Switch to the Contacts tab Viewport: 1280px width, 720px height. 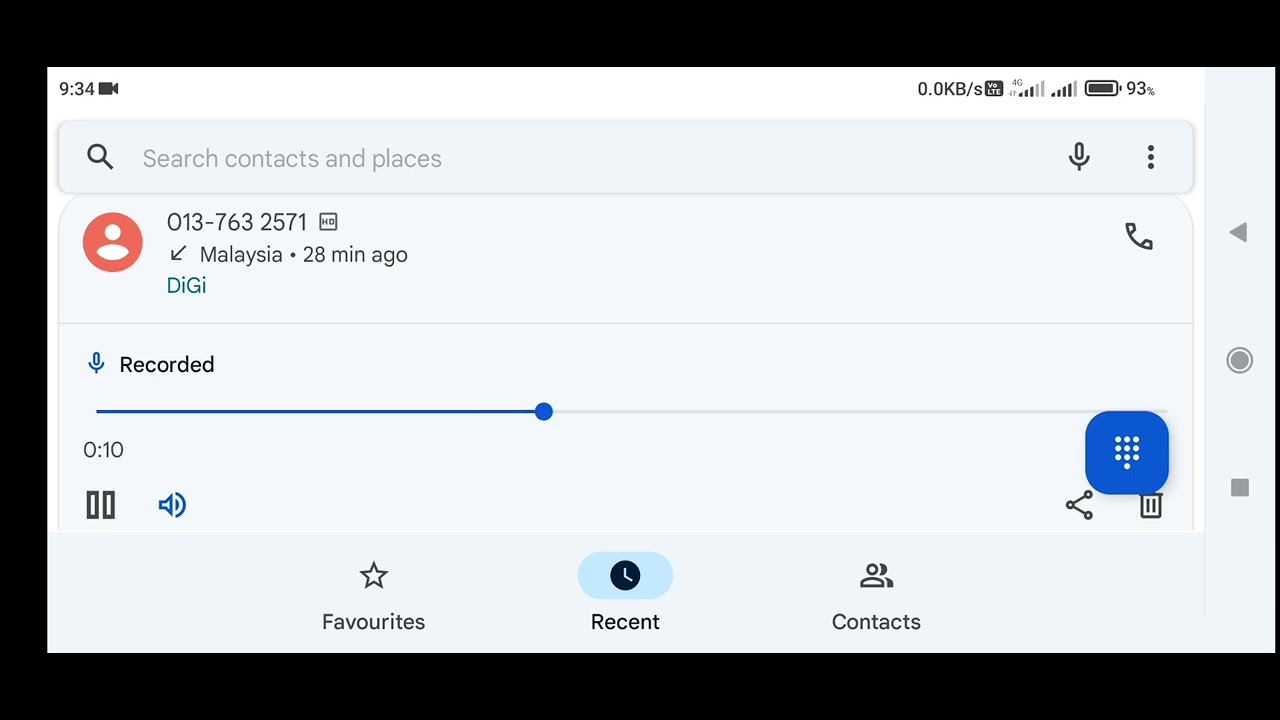[x=876, y=596]
